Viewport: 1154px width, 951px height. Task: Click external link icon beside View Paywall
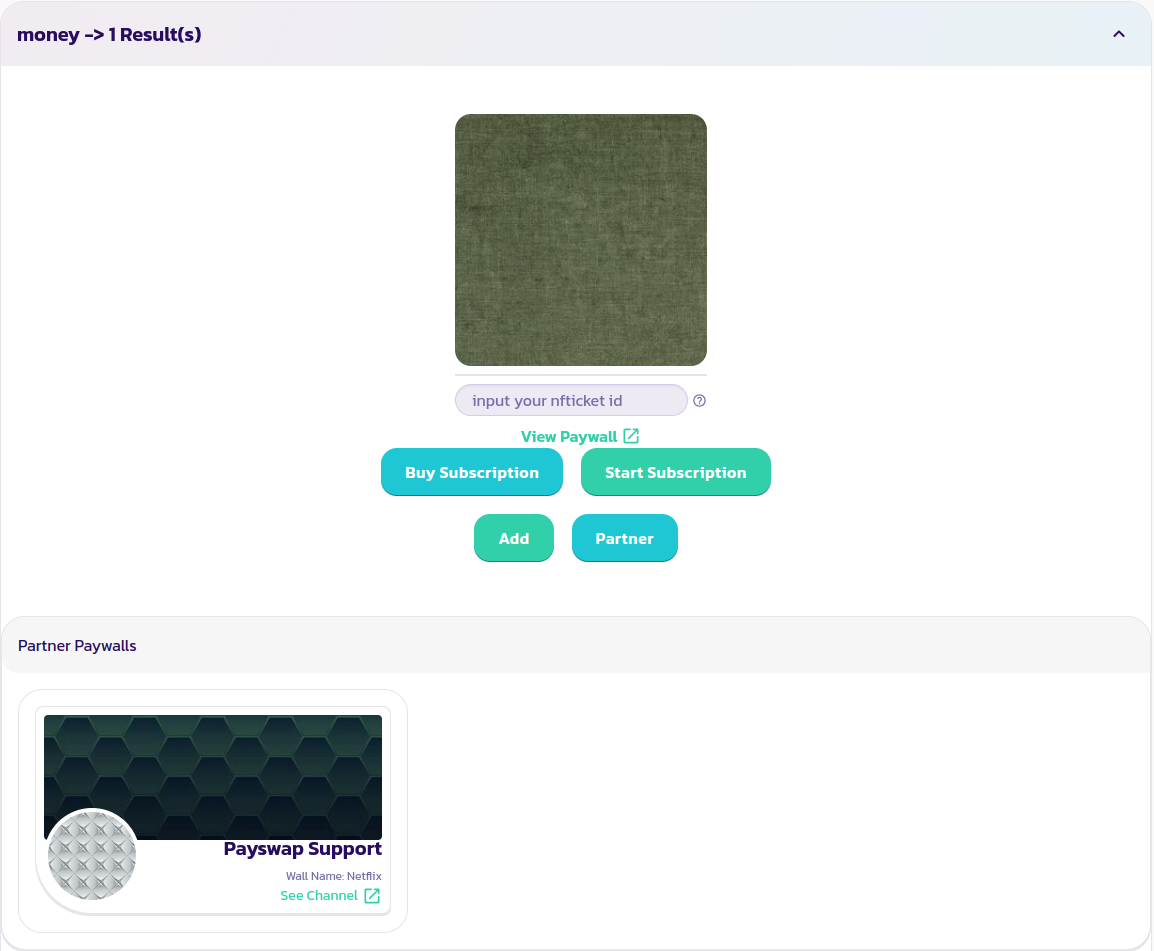click(631, 436)
